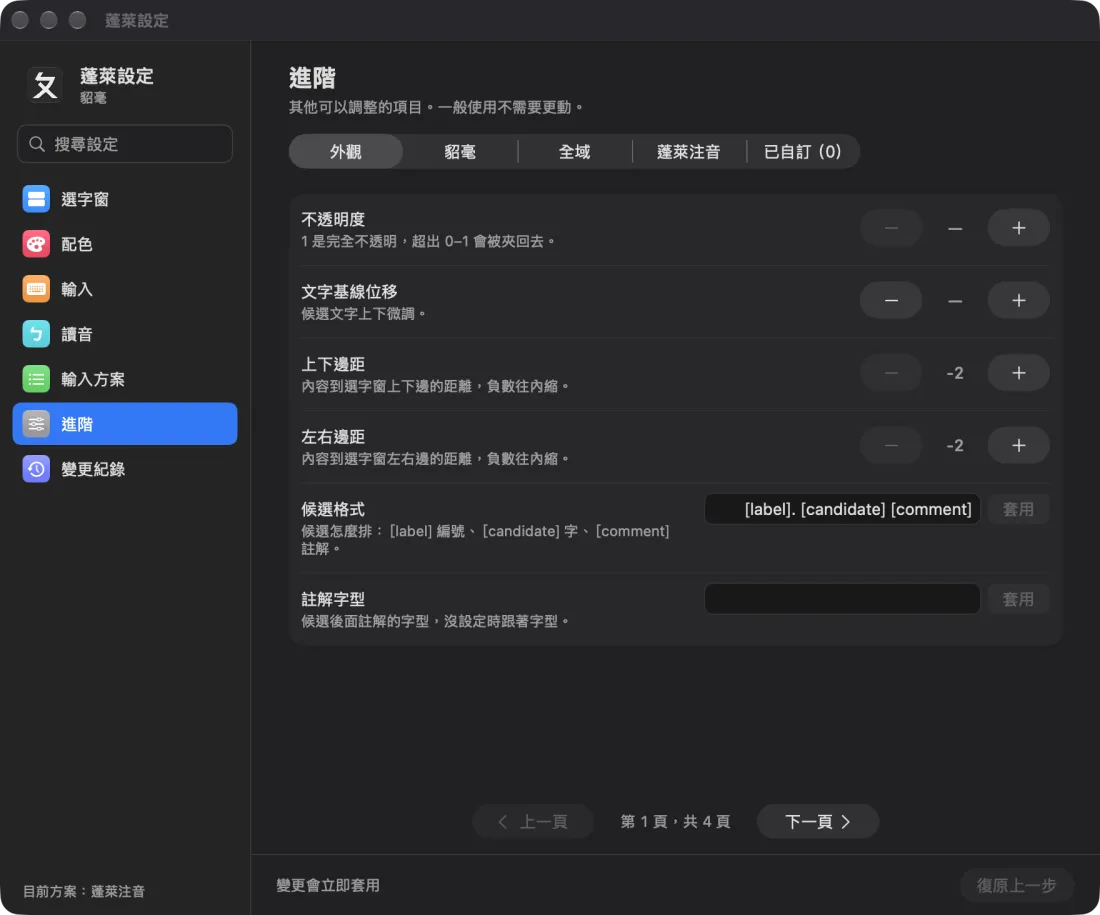Focus the 搜尋設定 search box
Viewport: 1100px width, 915px height.
tap(125, 144)
